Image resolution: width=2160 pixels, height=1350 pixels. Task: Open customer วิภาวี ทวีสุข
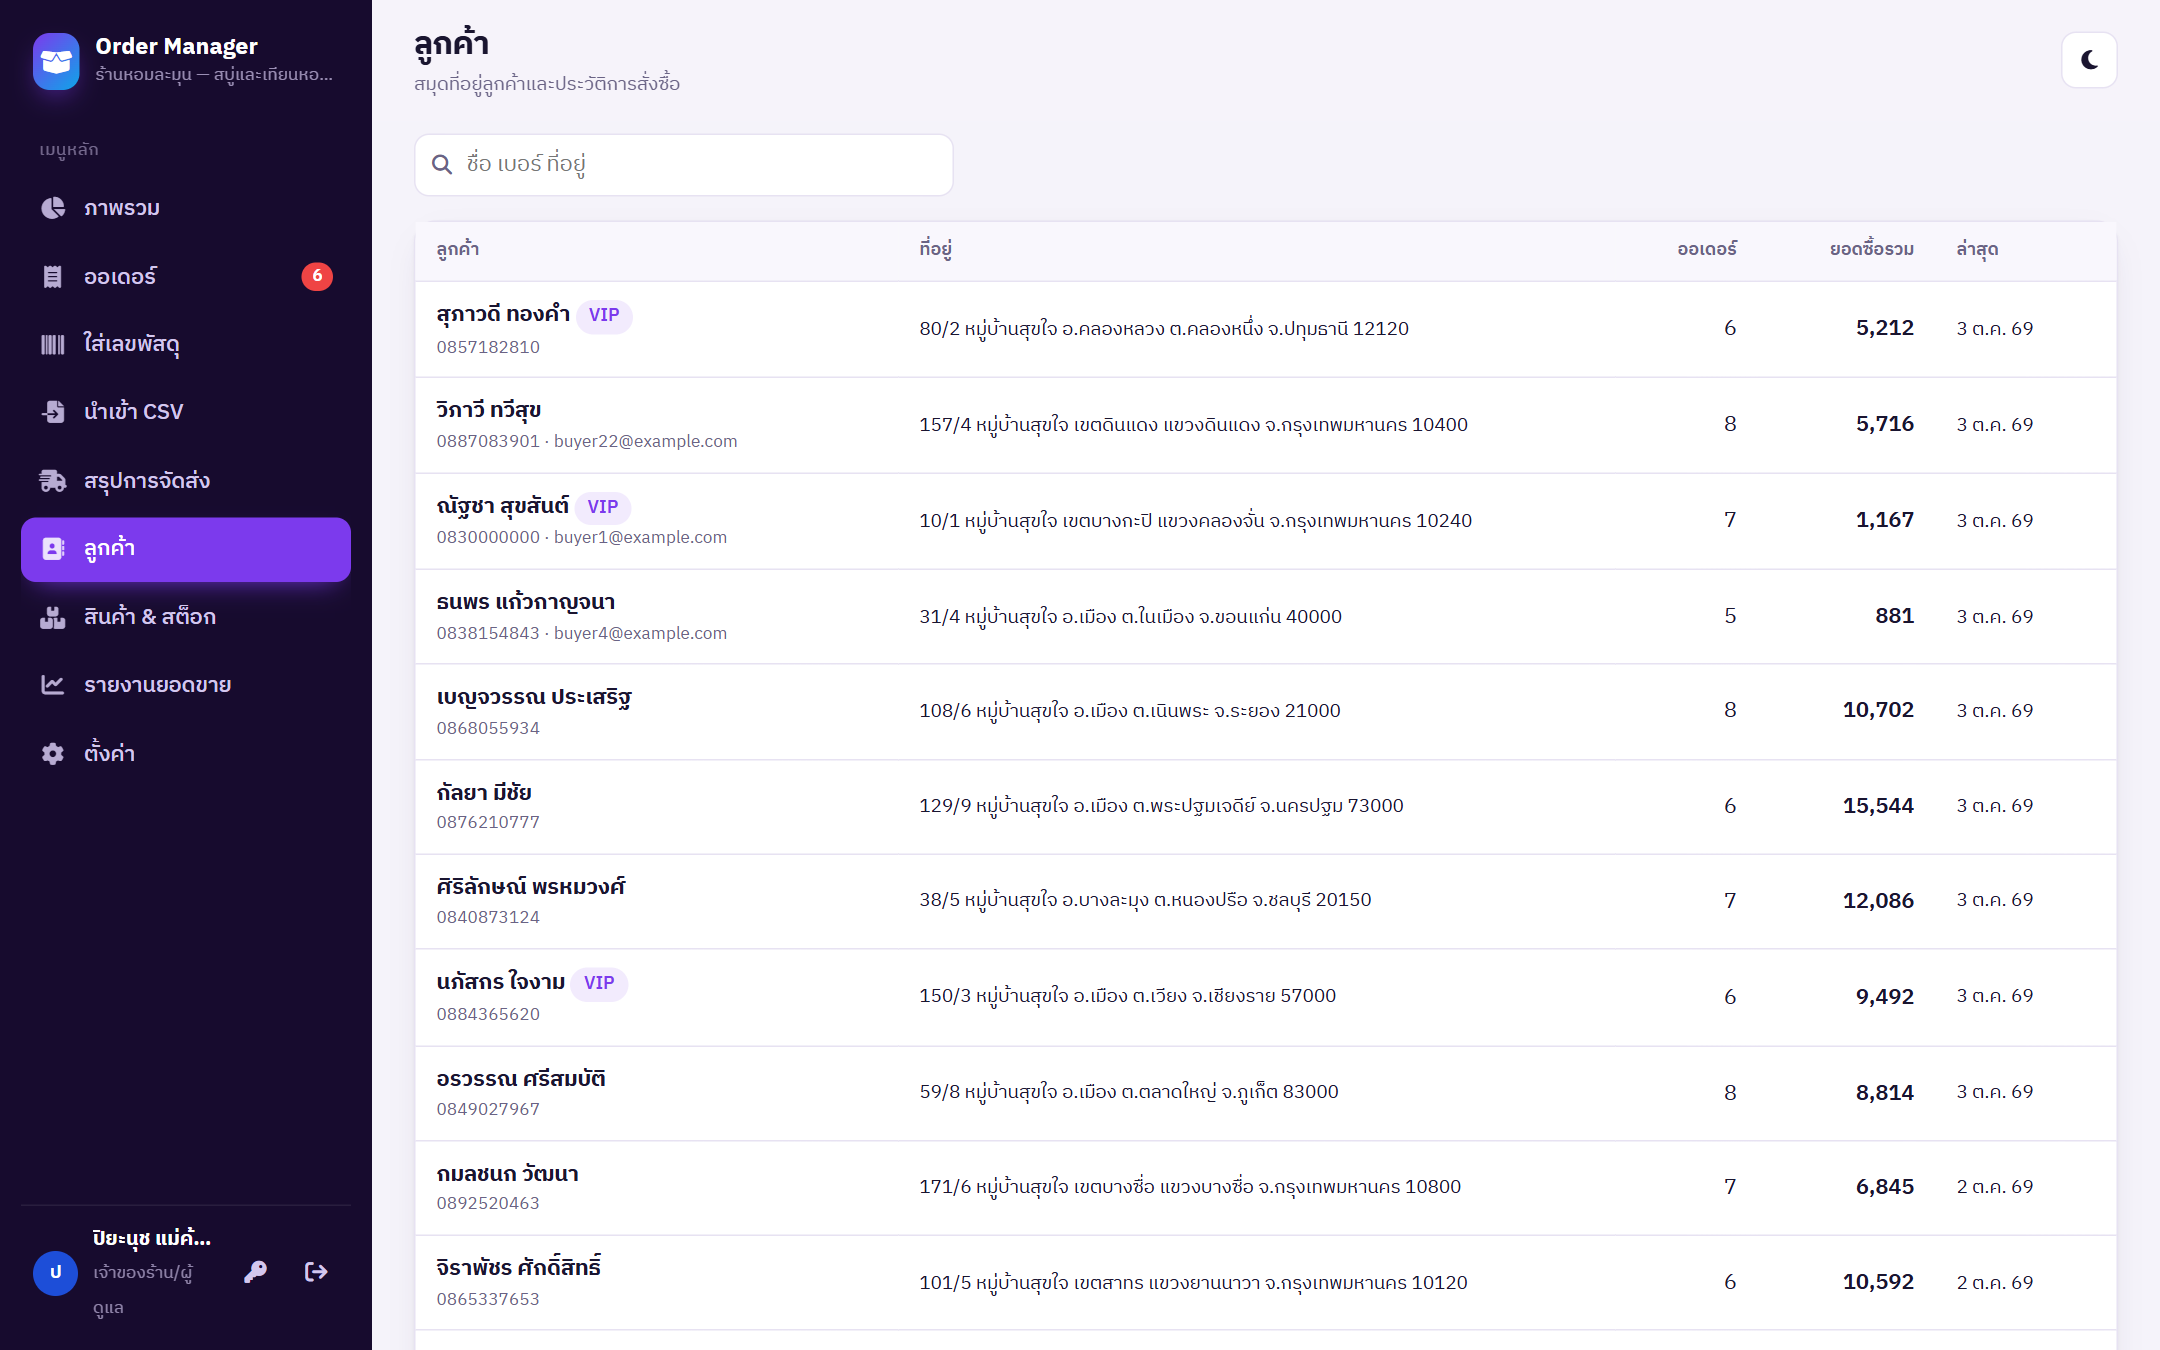click(x=489, y=410)
